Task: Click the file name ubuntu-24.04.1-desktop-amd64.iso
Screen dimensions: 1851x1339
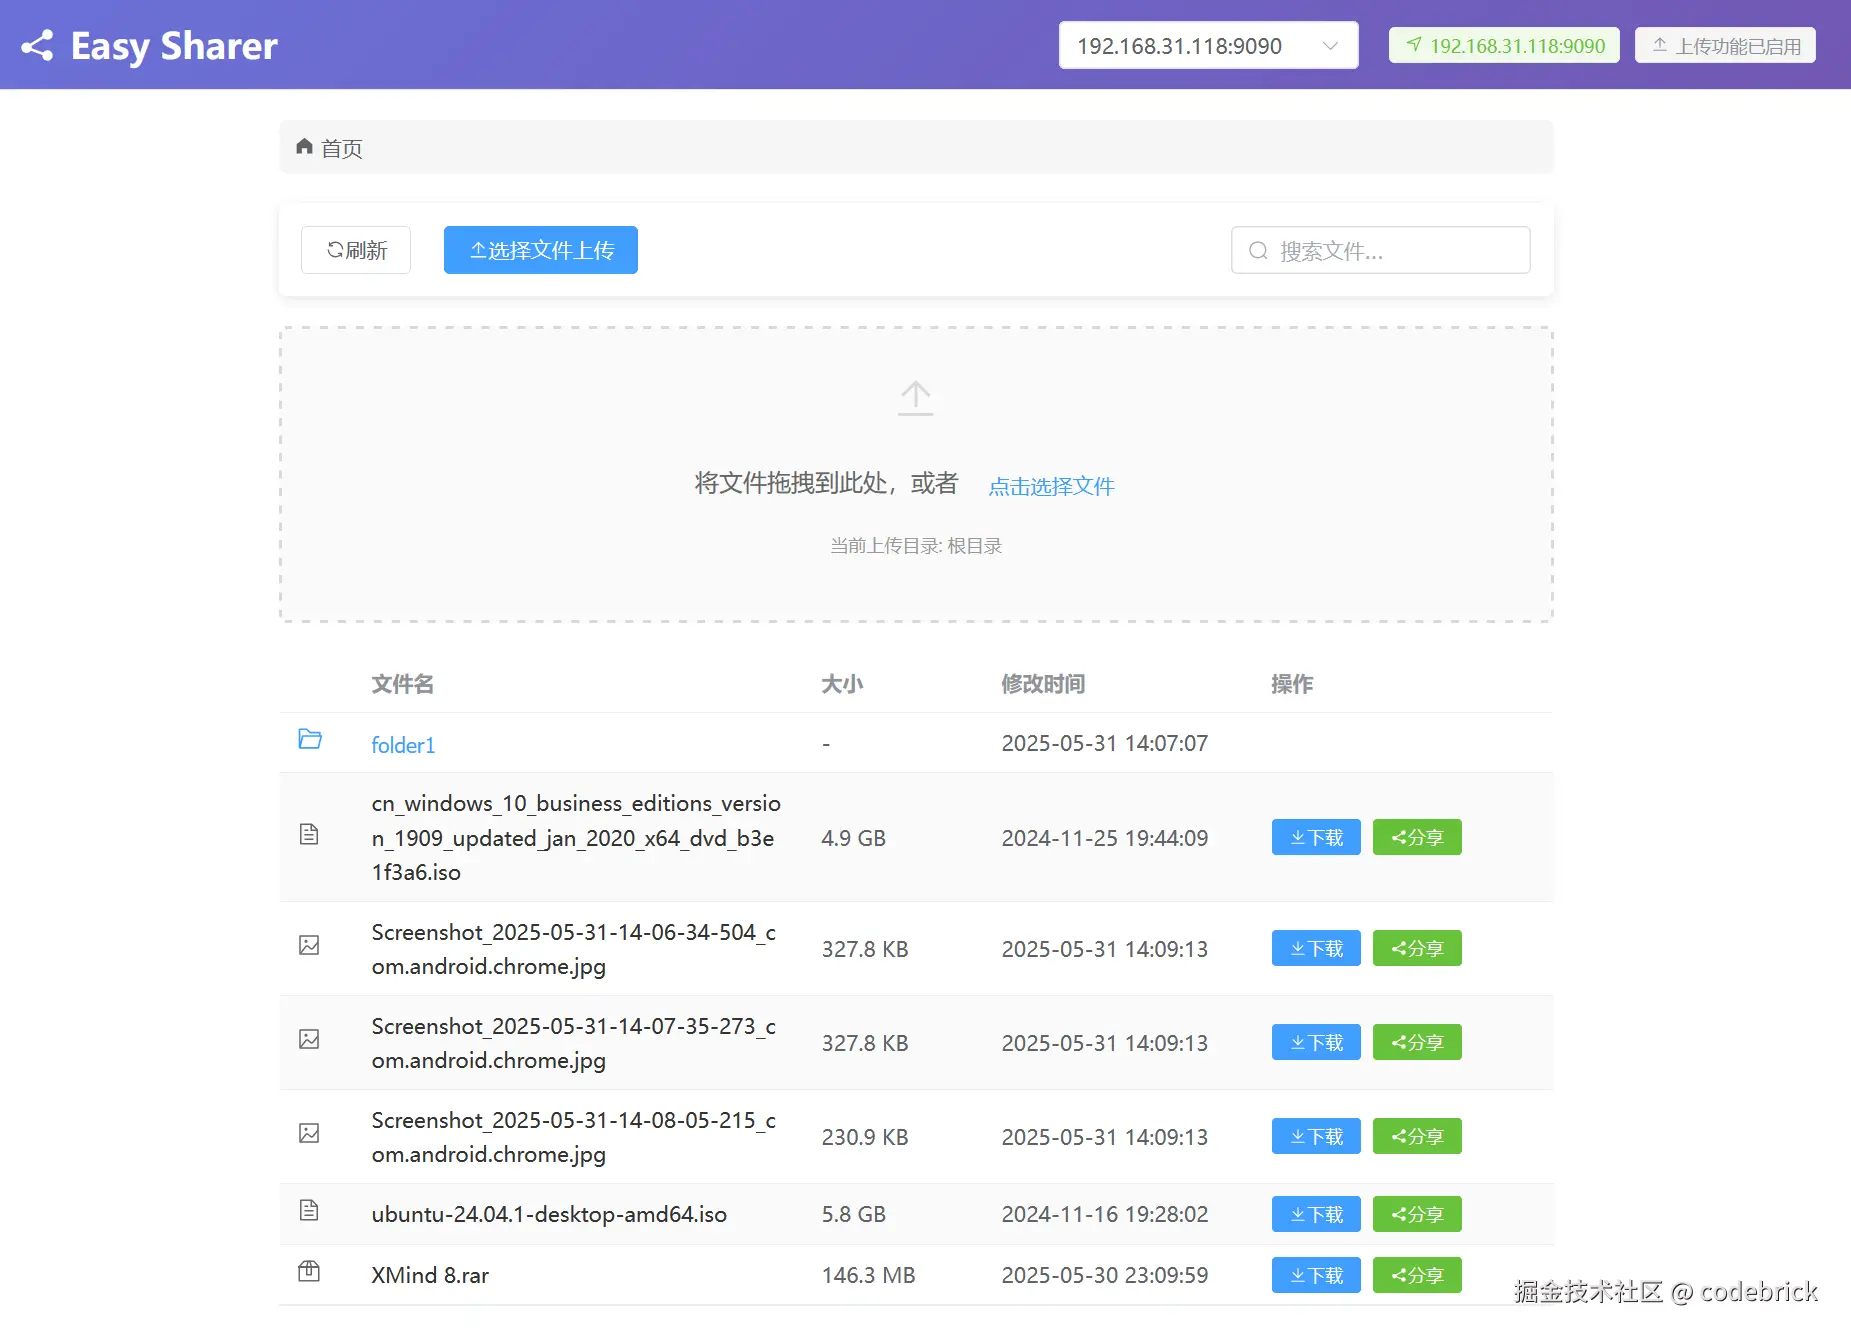Action: [x=549, y=1214]
